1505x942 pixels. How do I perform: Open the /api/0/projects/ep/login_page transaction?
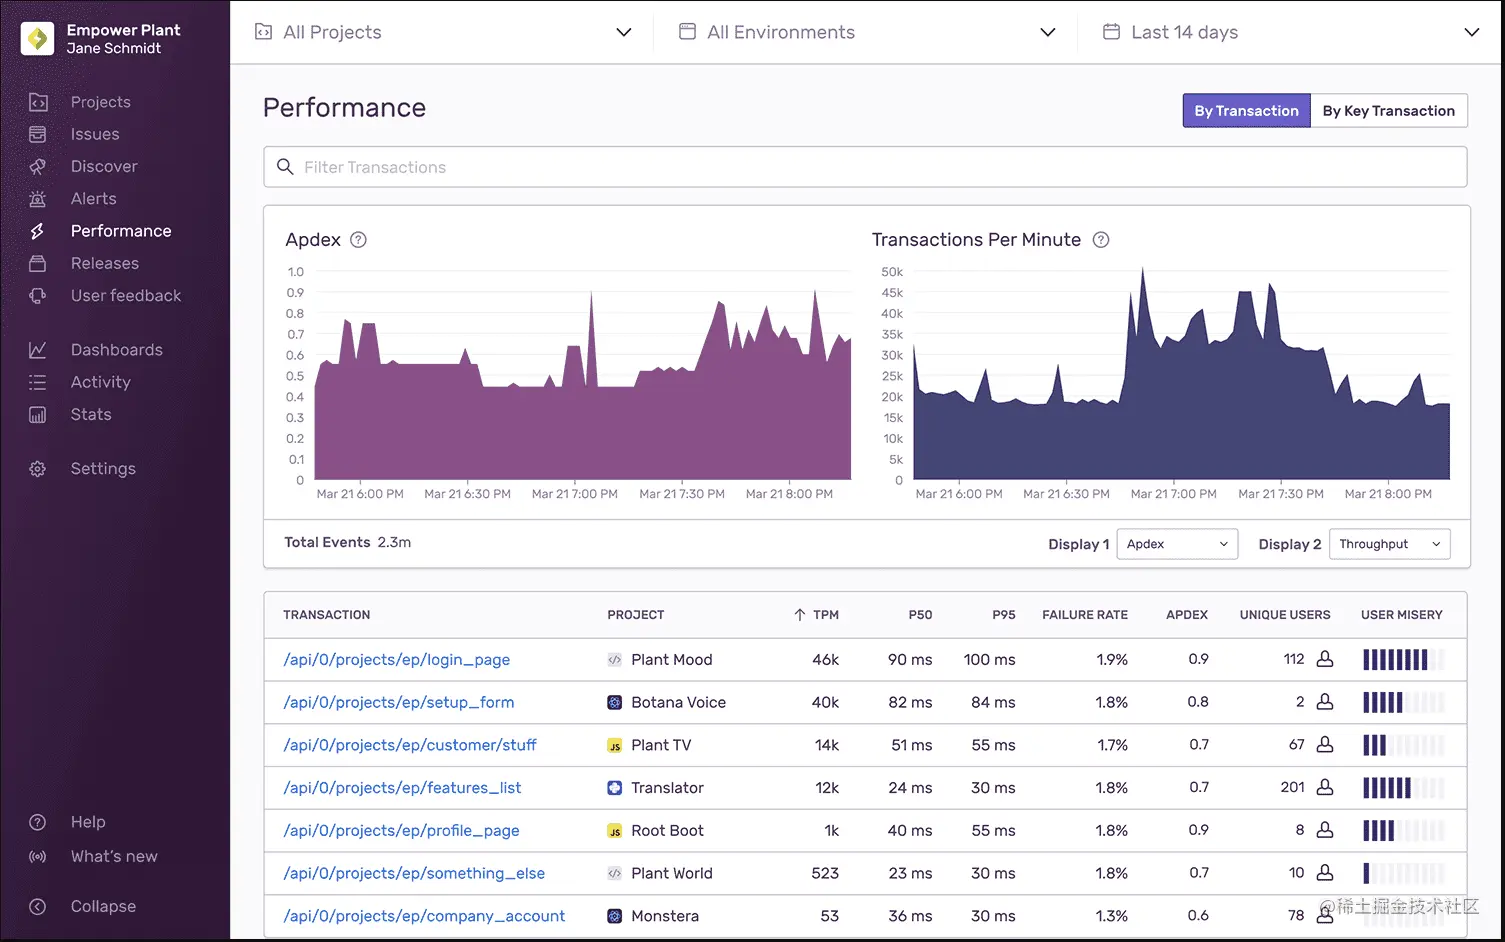pyautogui.click(x=397, y=660)
